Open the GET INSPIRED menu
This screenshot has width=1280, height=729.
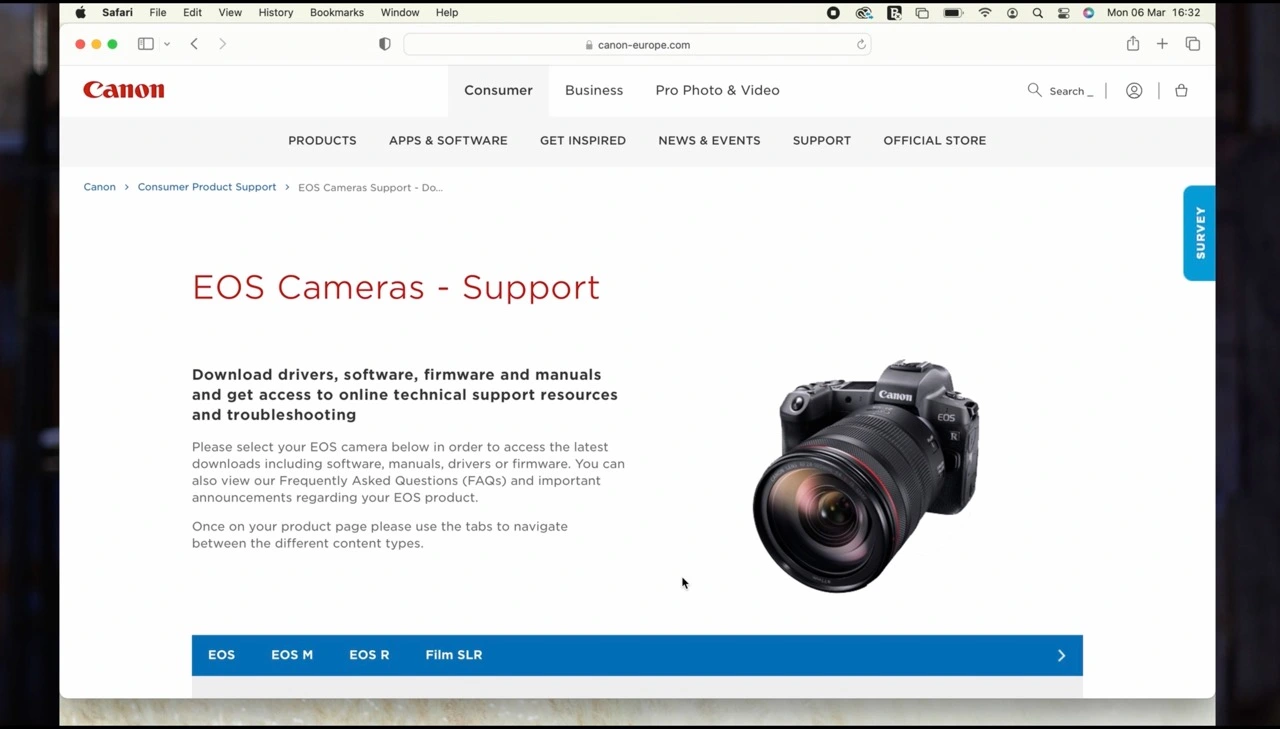[x=583, y=141]
